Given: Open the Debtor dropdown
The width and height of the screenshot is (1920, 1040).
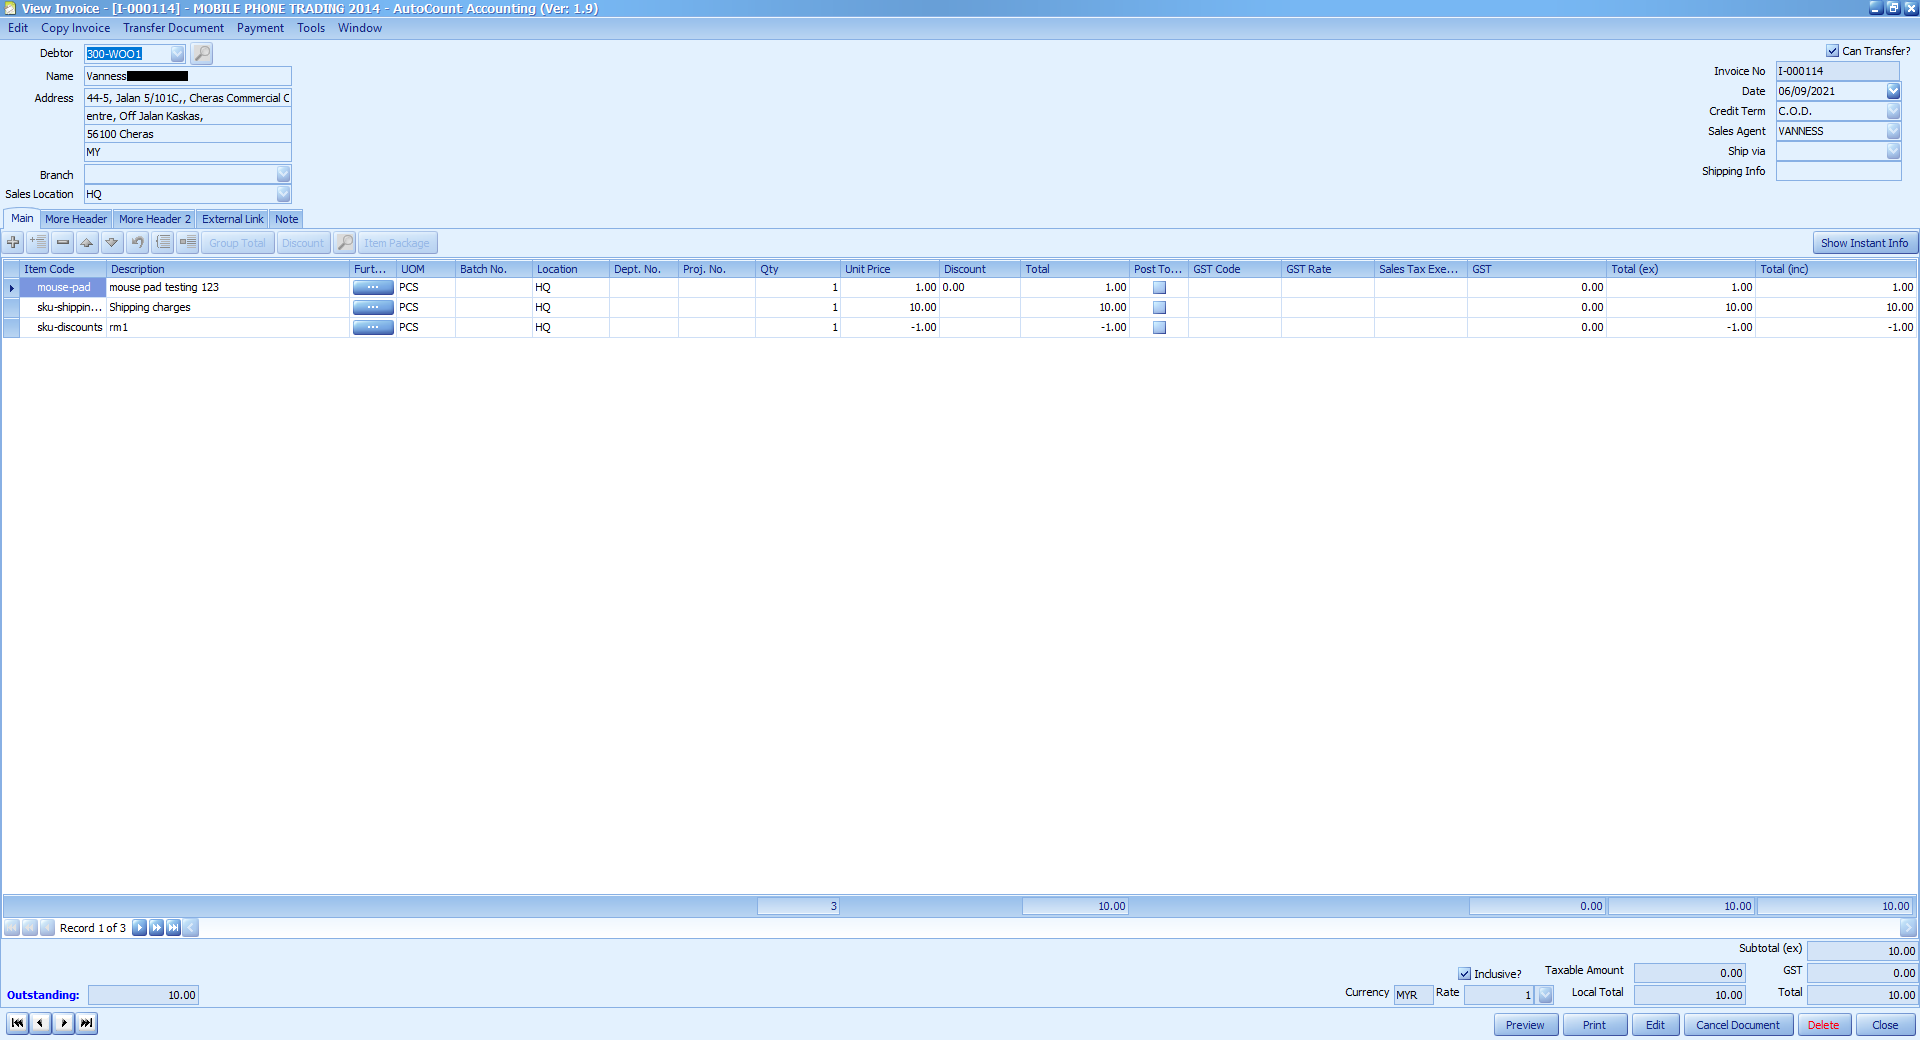Looking at the screenshot, I should [x=177, y=54].
